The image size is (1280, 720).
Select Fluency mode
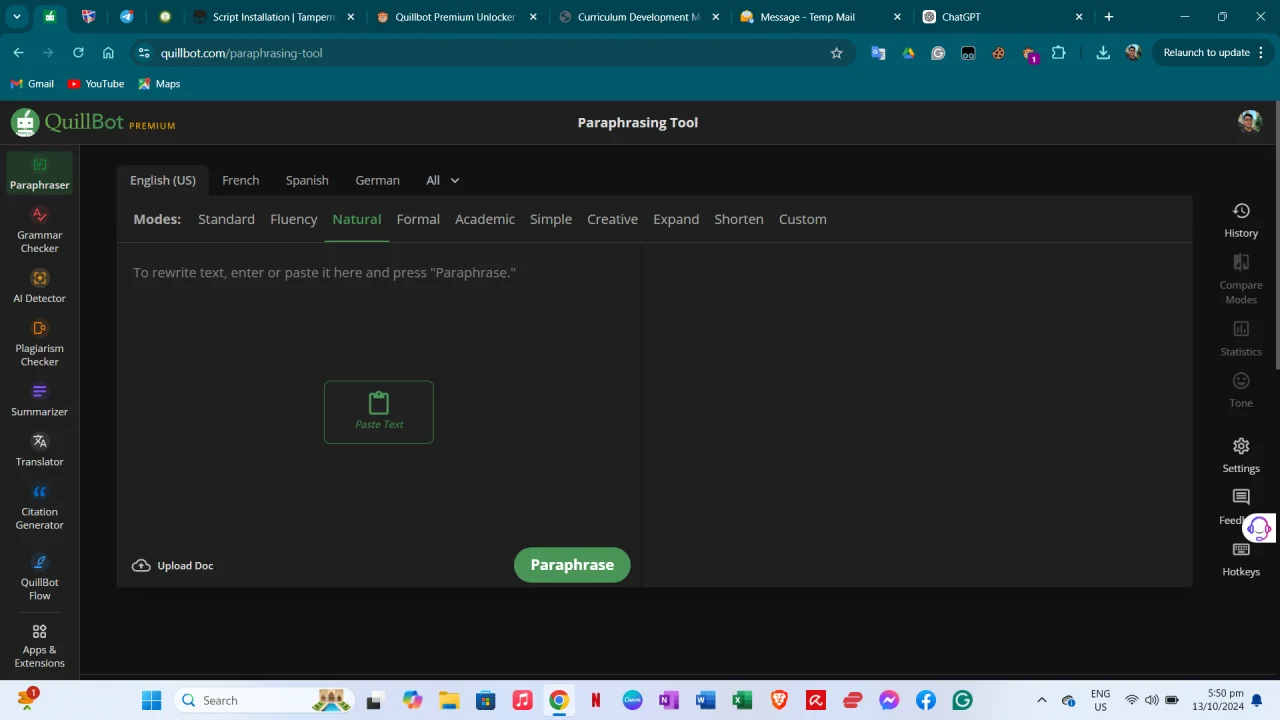click(293, 219)
